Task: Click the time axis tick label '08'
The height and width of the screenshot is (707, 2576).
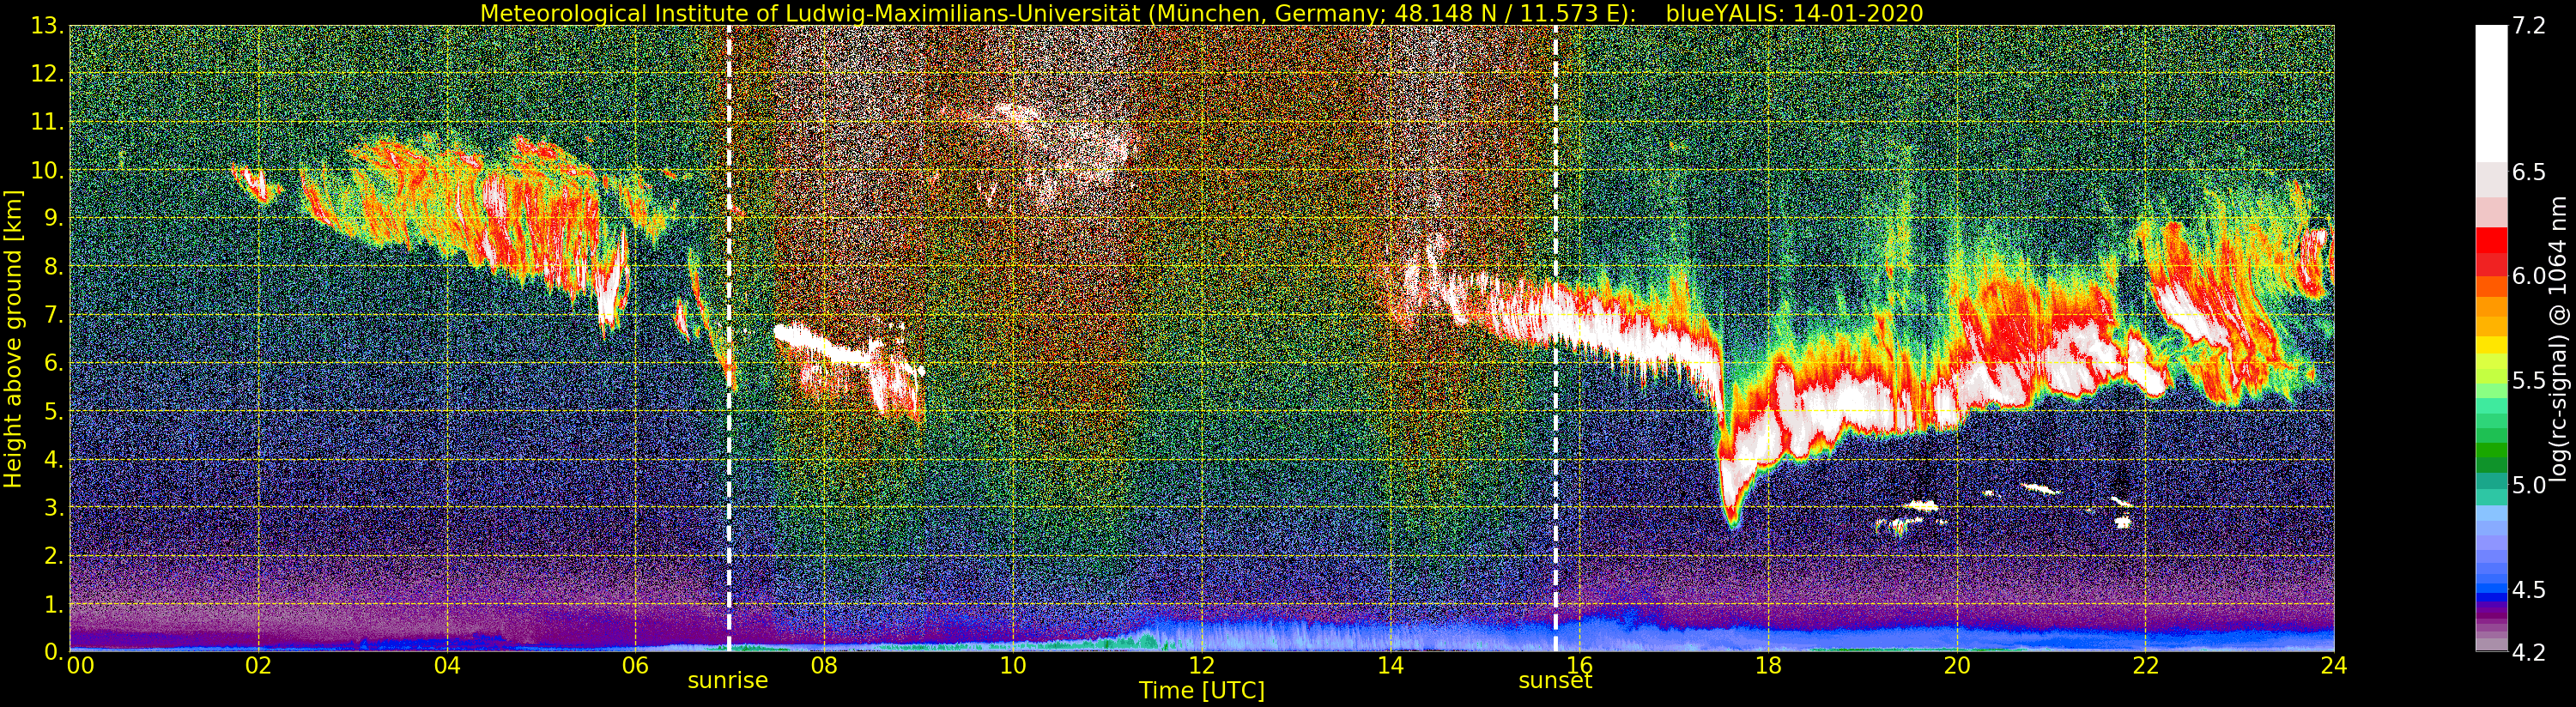Action: (824, 665)
